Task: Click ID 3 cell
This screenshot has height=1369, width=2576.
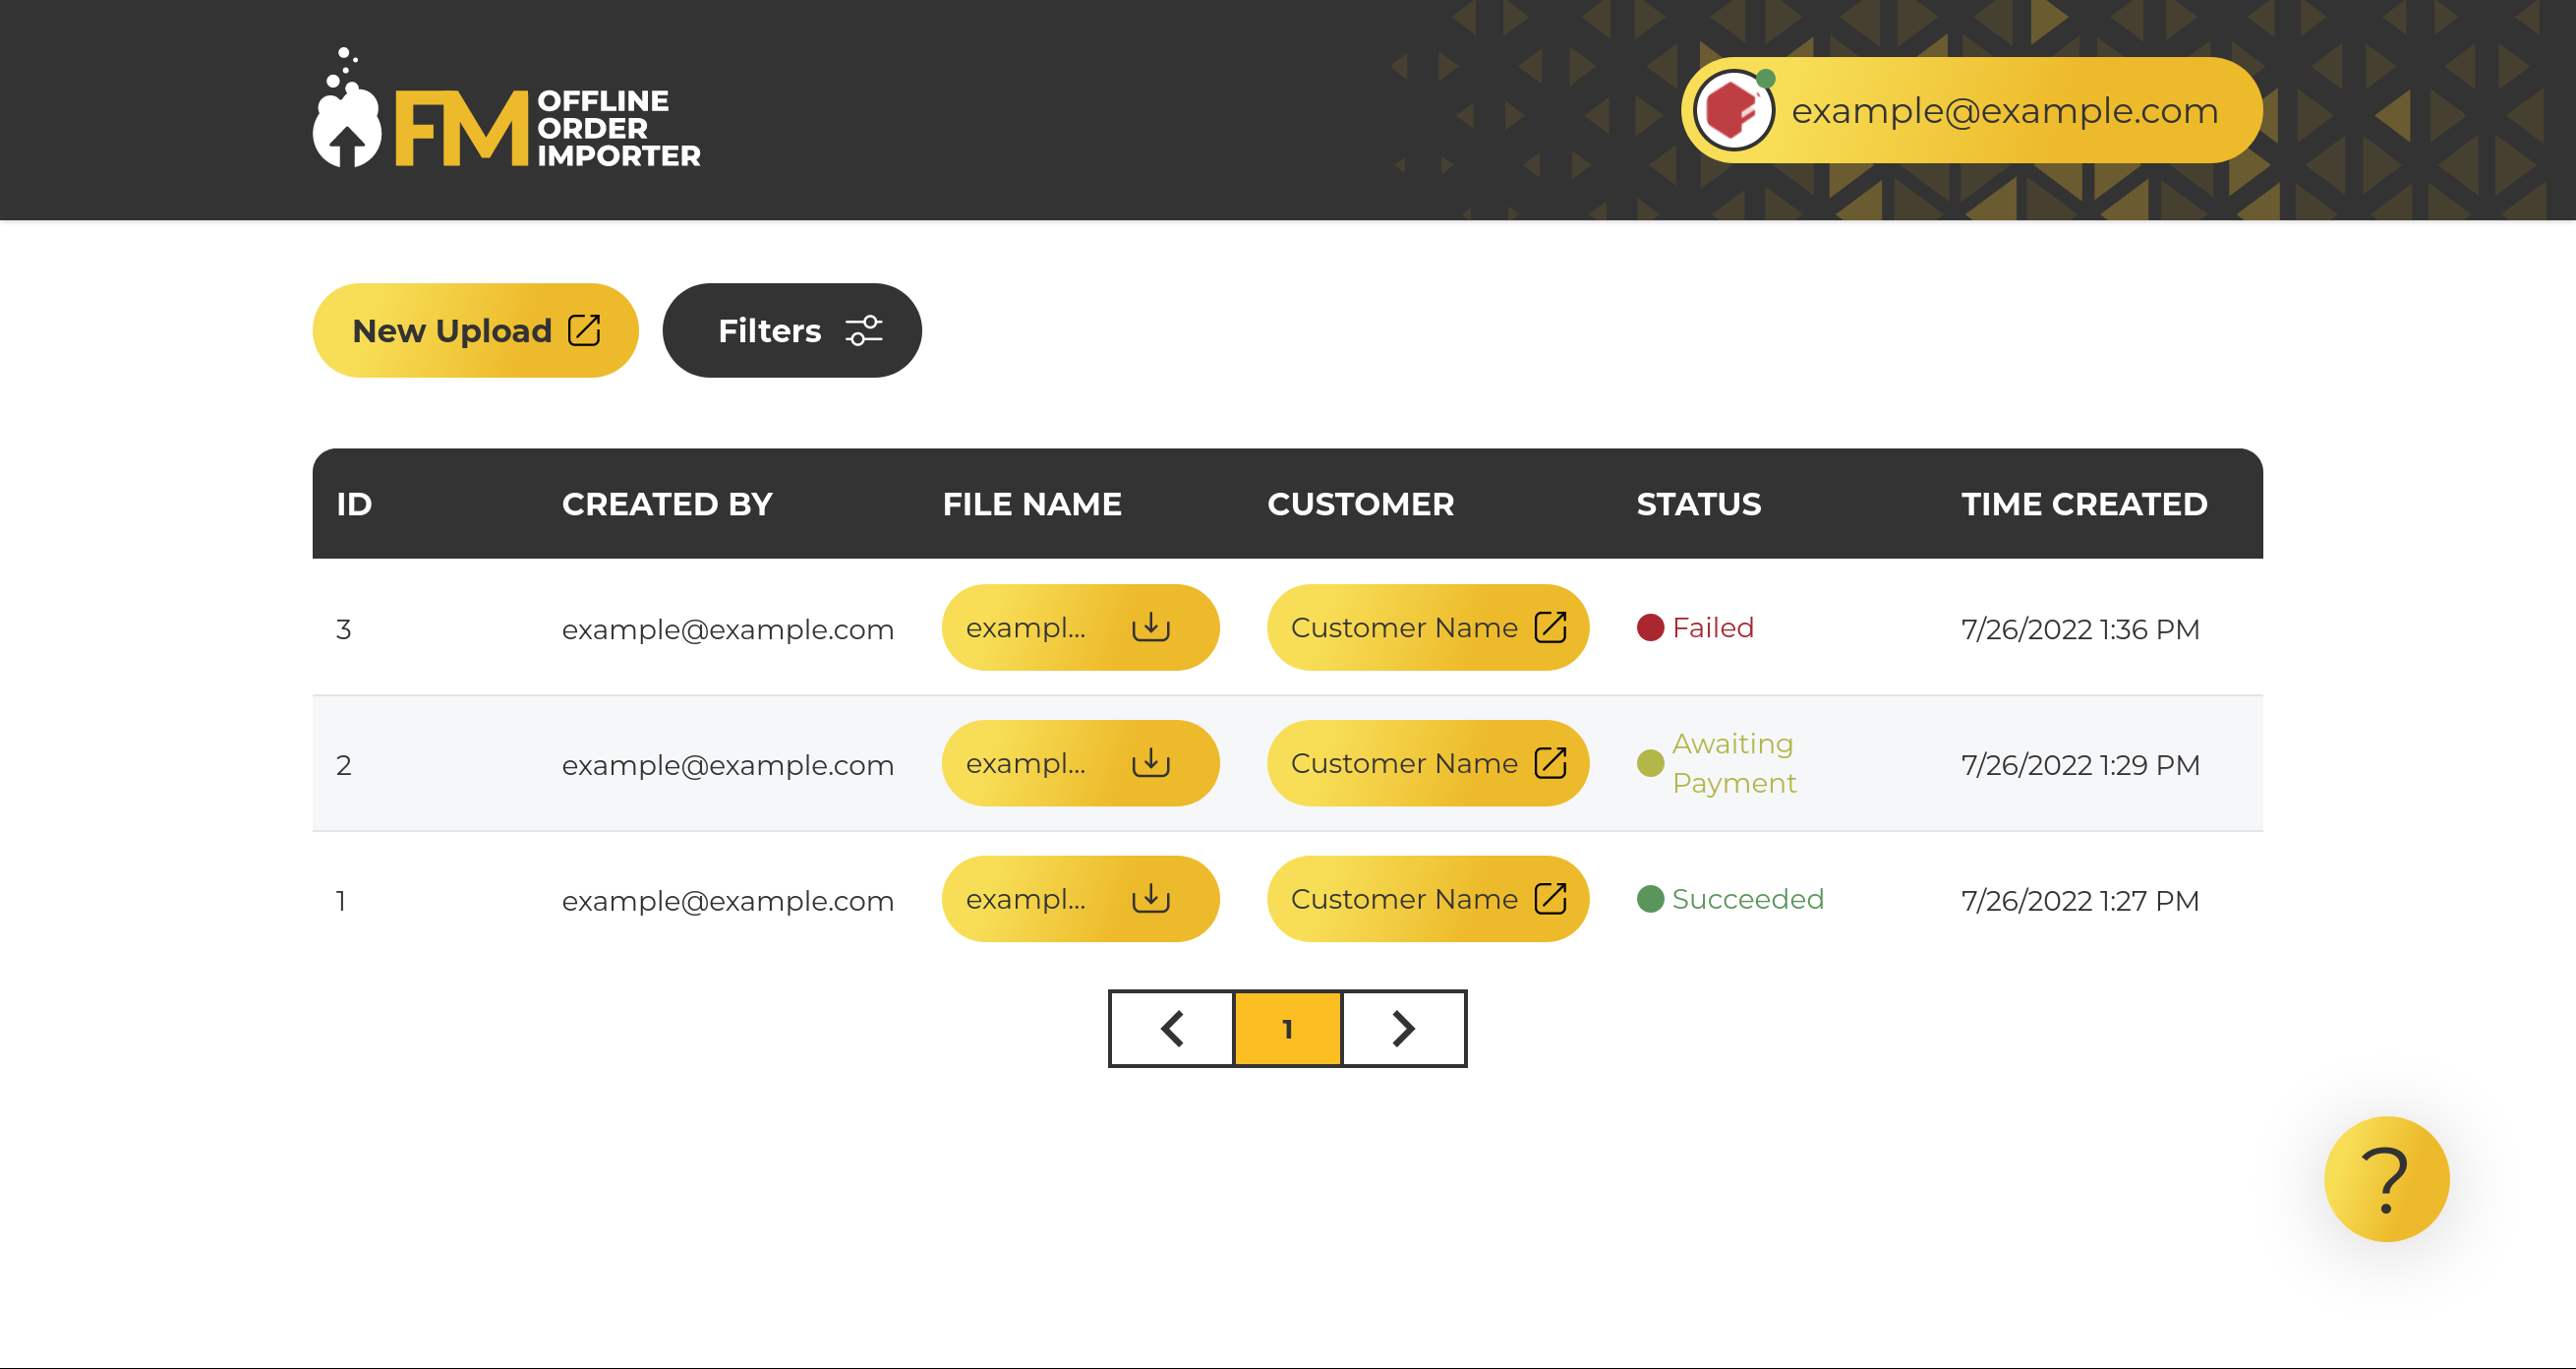Action: coord(343,629)
